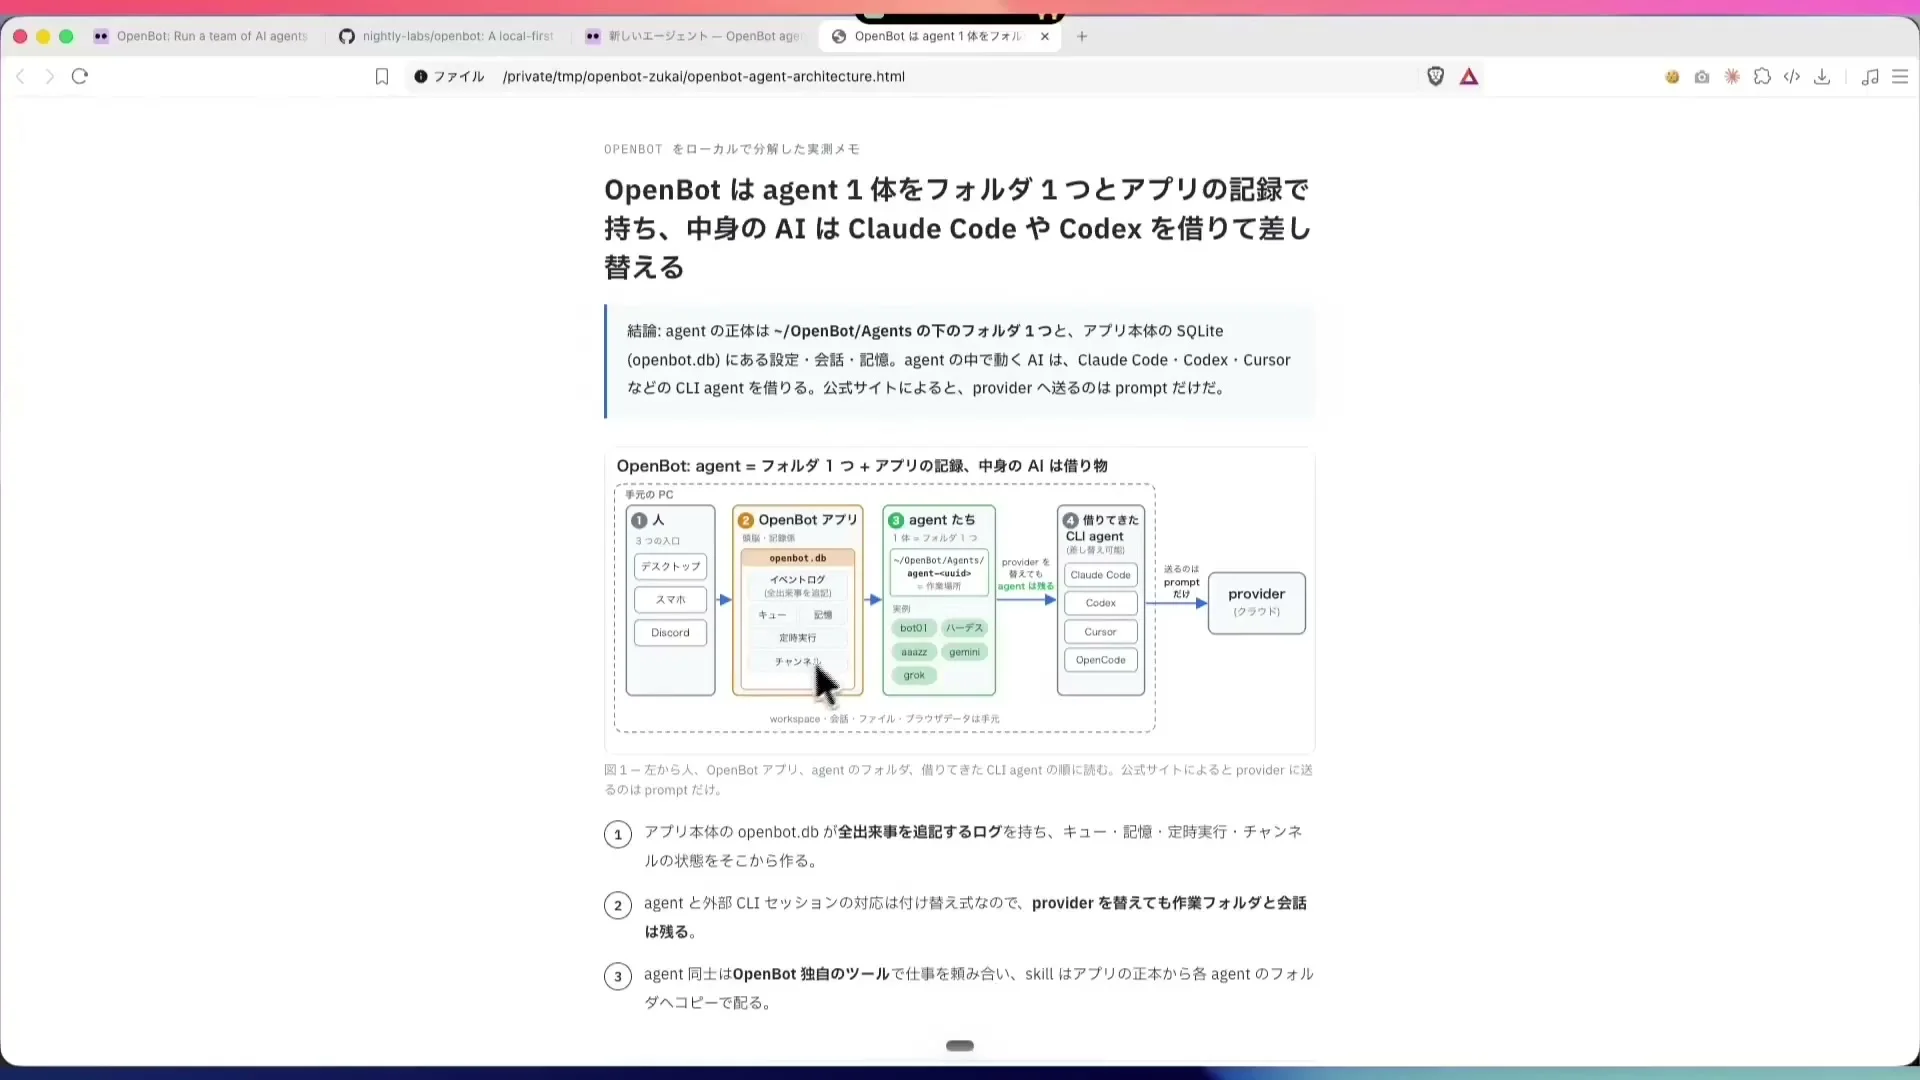Image resolution: width=1920 pixels, height=1080 pixels.
Task: Open the Brave Rewards triangle icon
Action: tap(1469, 77)
